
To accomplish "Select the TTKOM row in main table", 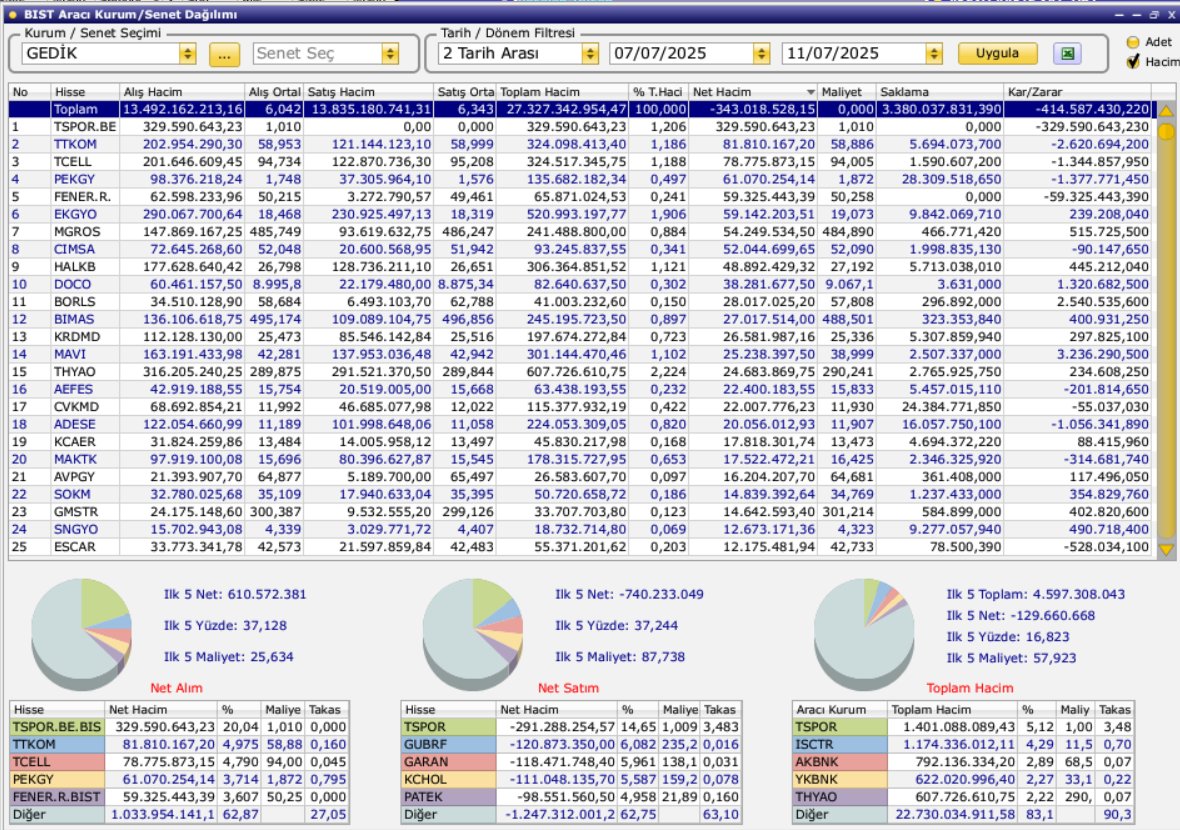I will pyautogui.click(x=580, y=144).
